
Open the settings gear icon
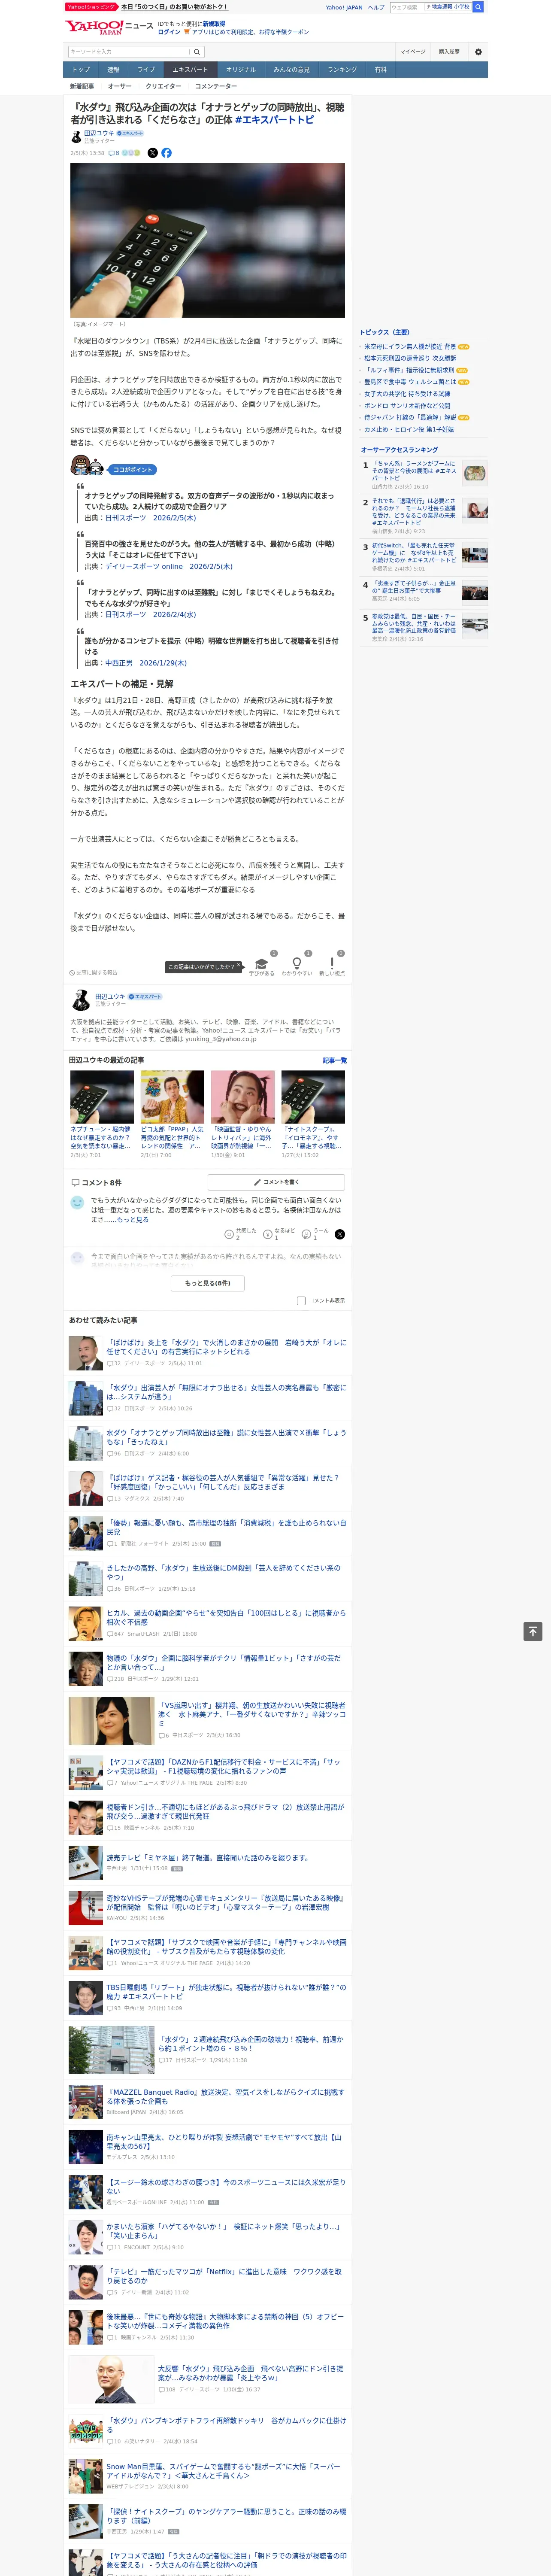point(478,52)
